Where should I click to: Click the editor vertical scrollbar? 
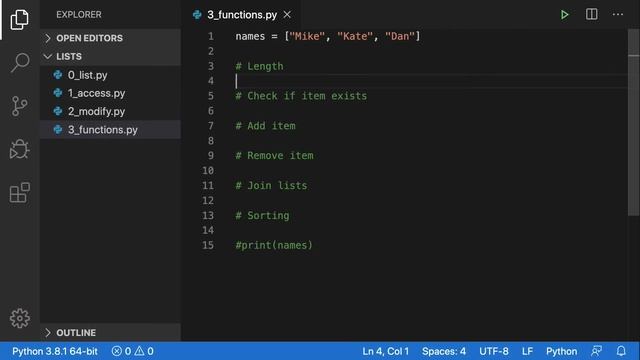click(x=633, y=122)
